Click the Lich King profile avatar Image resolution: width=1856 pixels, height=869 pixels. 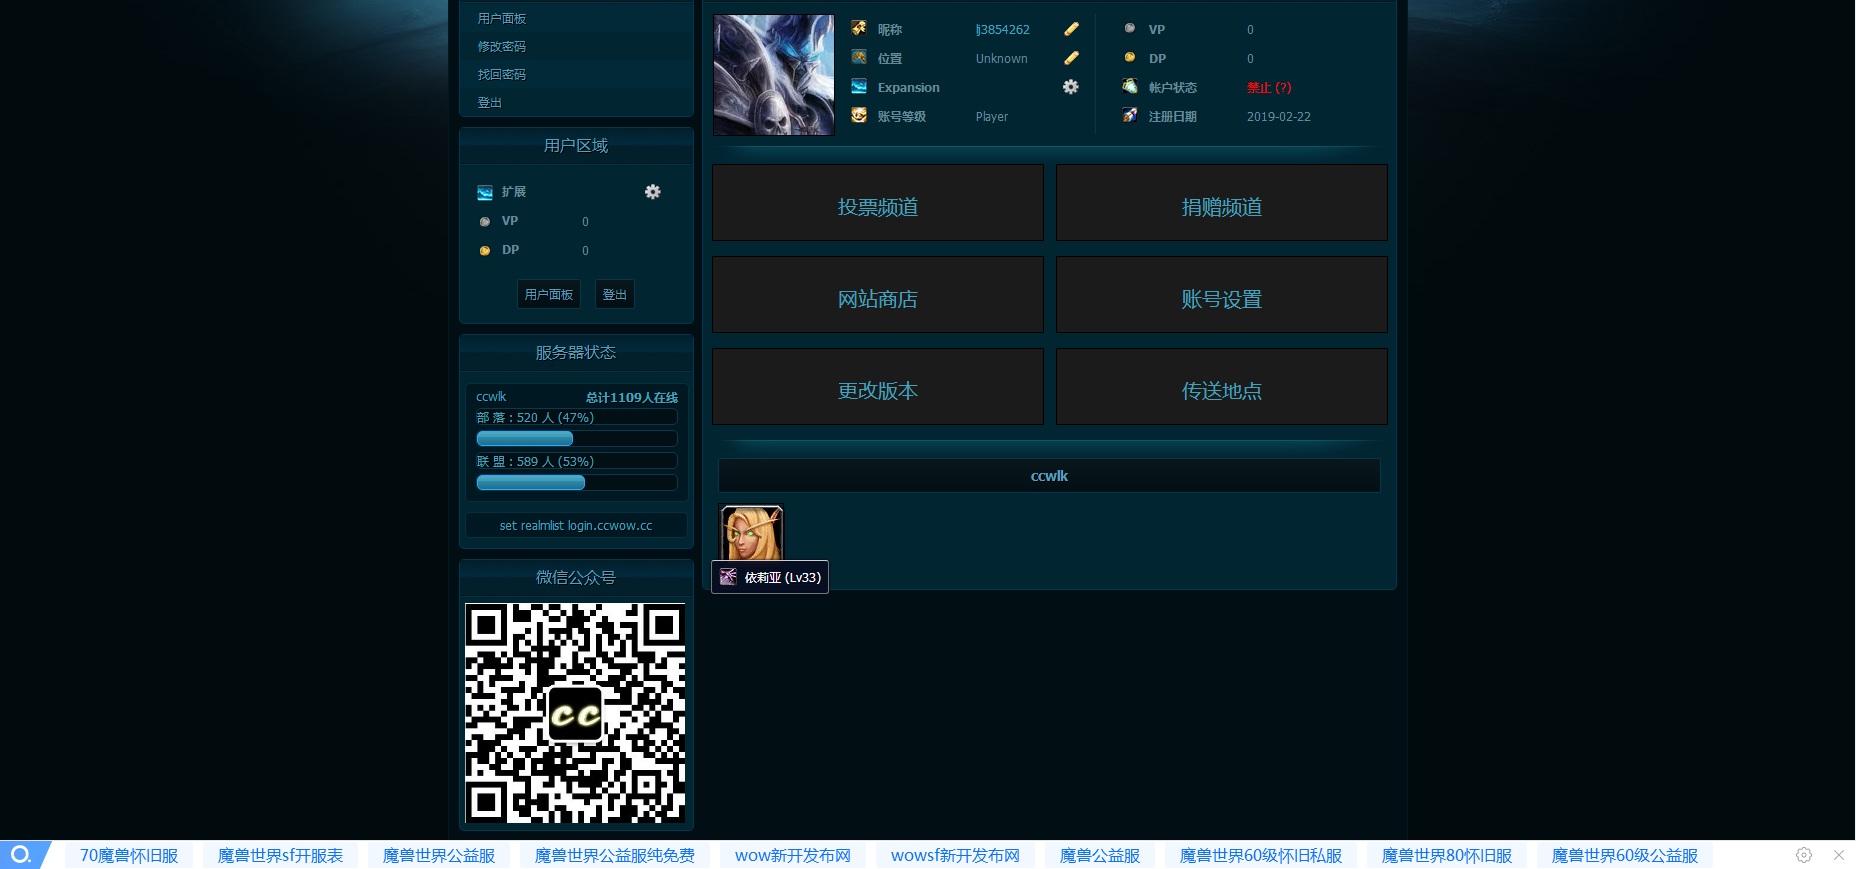tap(773, 75)
